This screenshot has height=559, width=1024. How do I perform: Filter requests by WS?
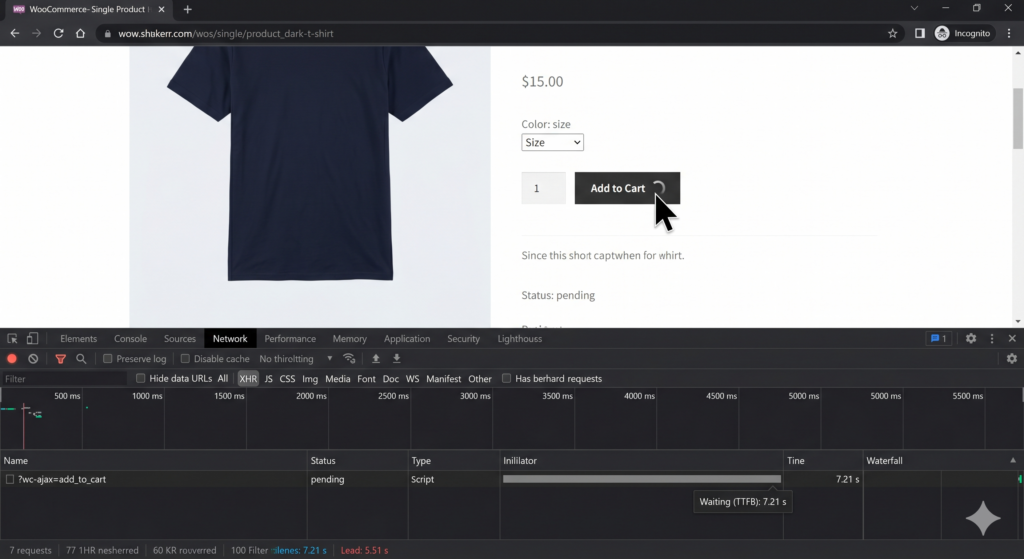tap(412, 379)
